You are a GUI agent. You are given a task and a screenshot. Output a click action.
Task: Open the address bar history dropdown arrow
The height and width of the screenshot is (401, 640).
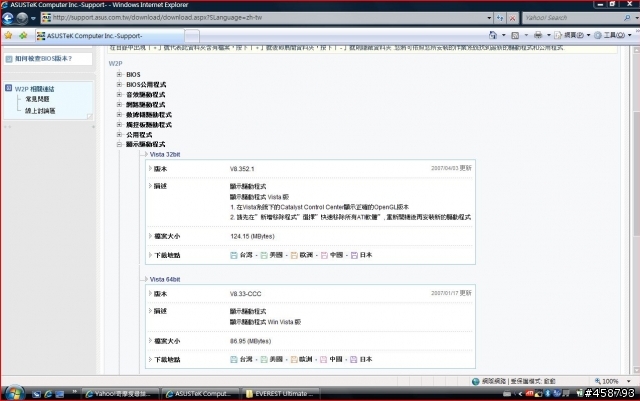[489, 18]
